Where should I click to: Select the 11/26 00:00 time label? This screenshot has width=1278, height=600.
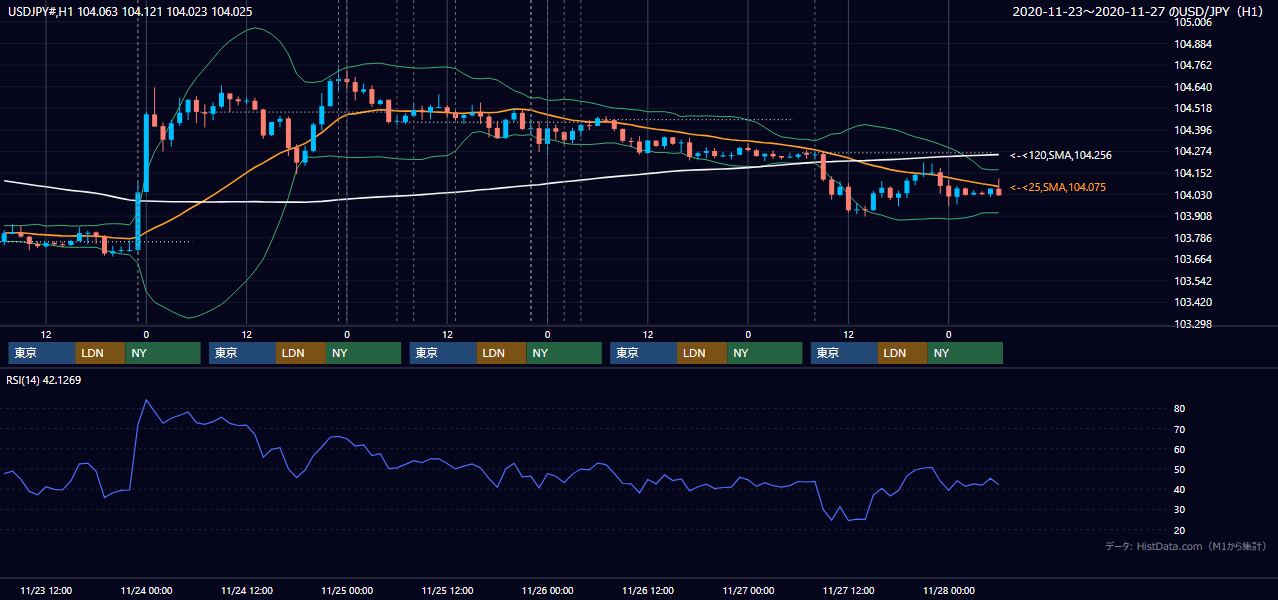(x=547, y=590)
